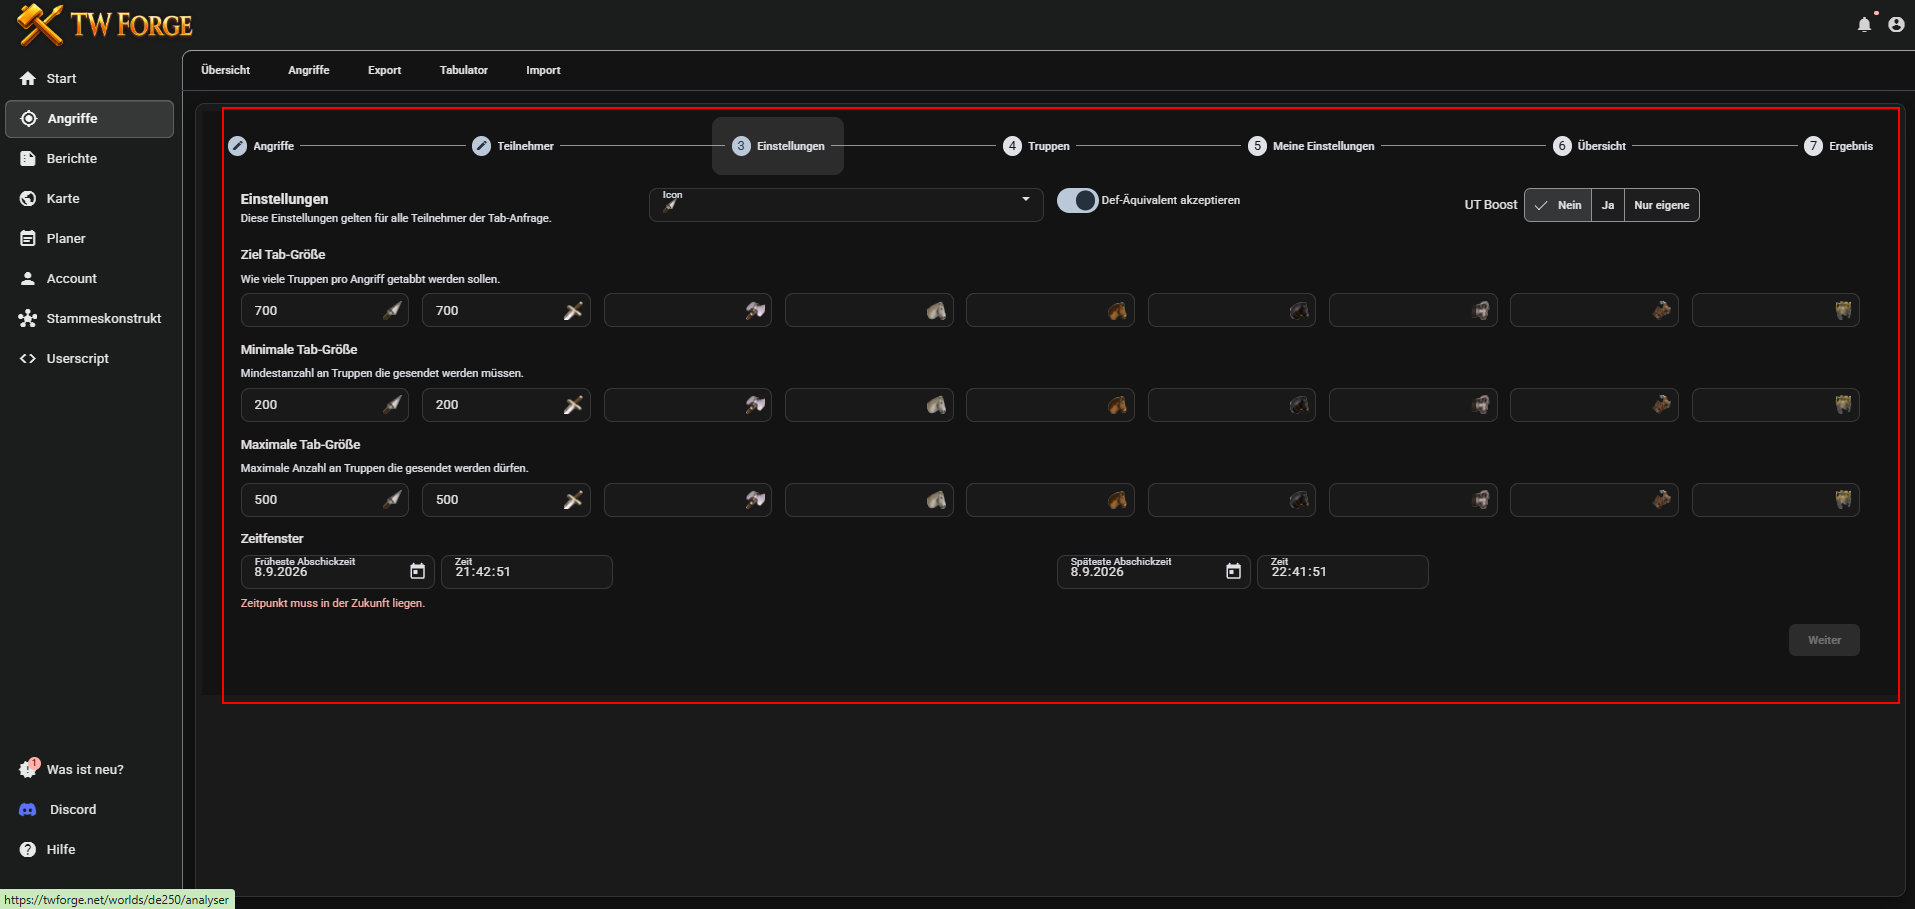This screenshot has height=909, width=1915.
Task: Focus catapult field in Maximale Tab-Größe row
Action: click(1594, 500)
